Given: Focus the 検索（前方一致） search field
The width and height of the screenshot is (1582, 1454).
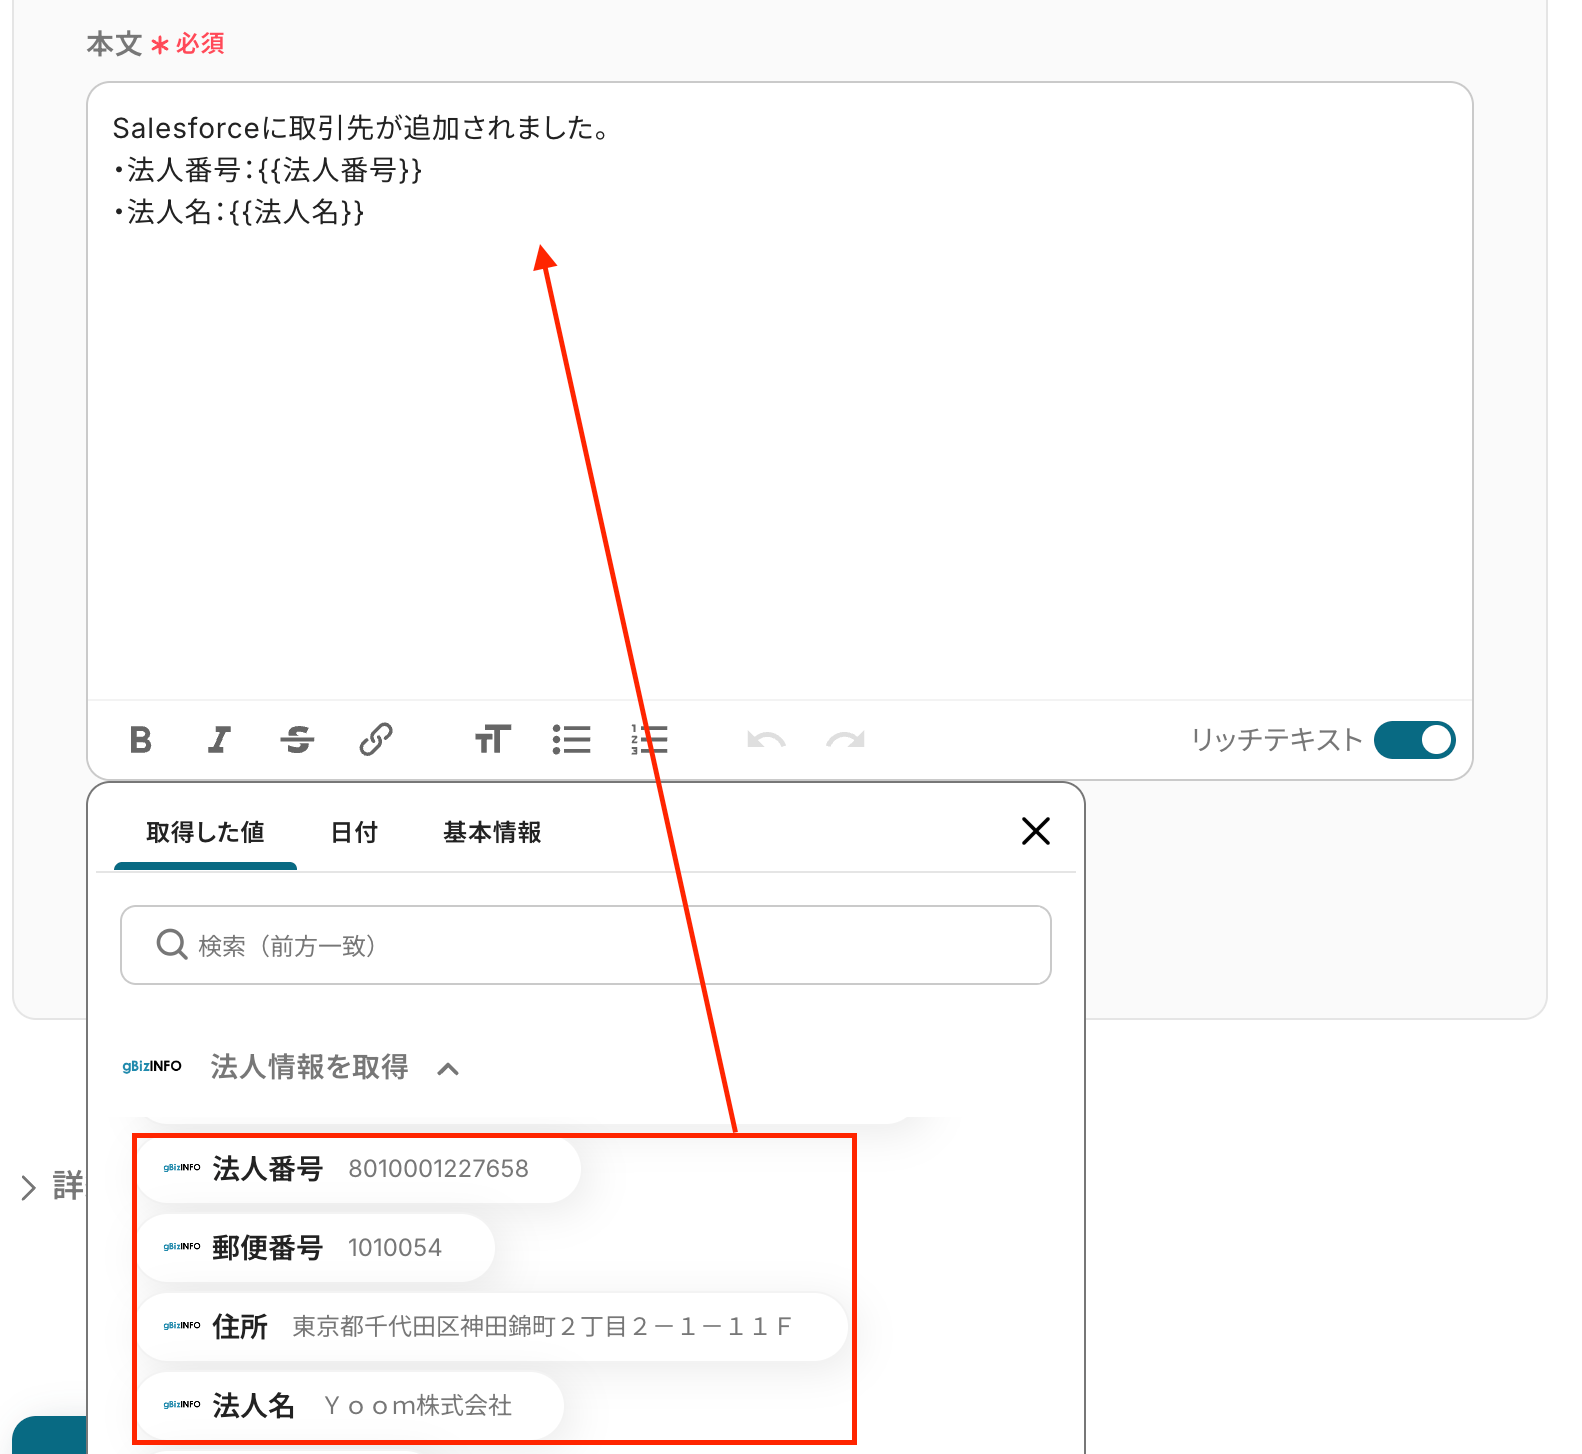Looking at the screenshot, I should 586,945.
